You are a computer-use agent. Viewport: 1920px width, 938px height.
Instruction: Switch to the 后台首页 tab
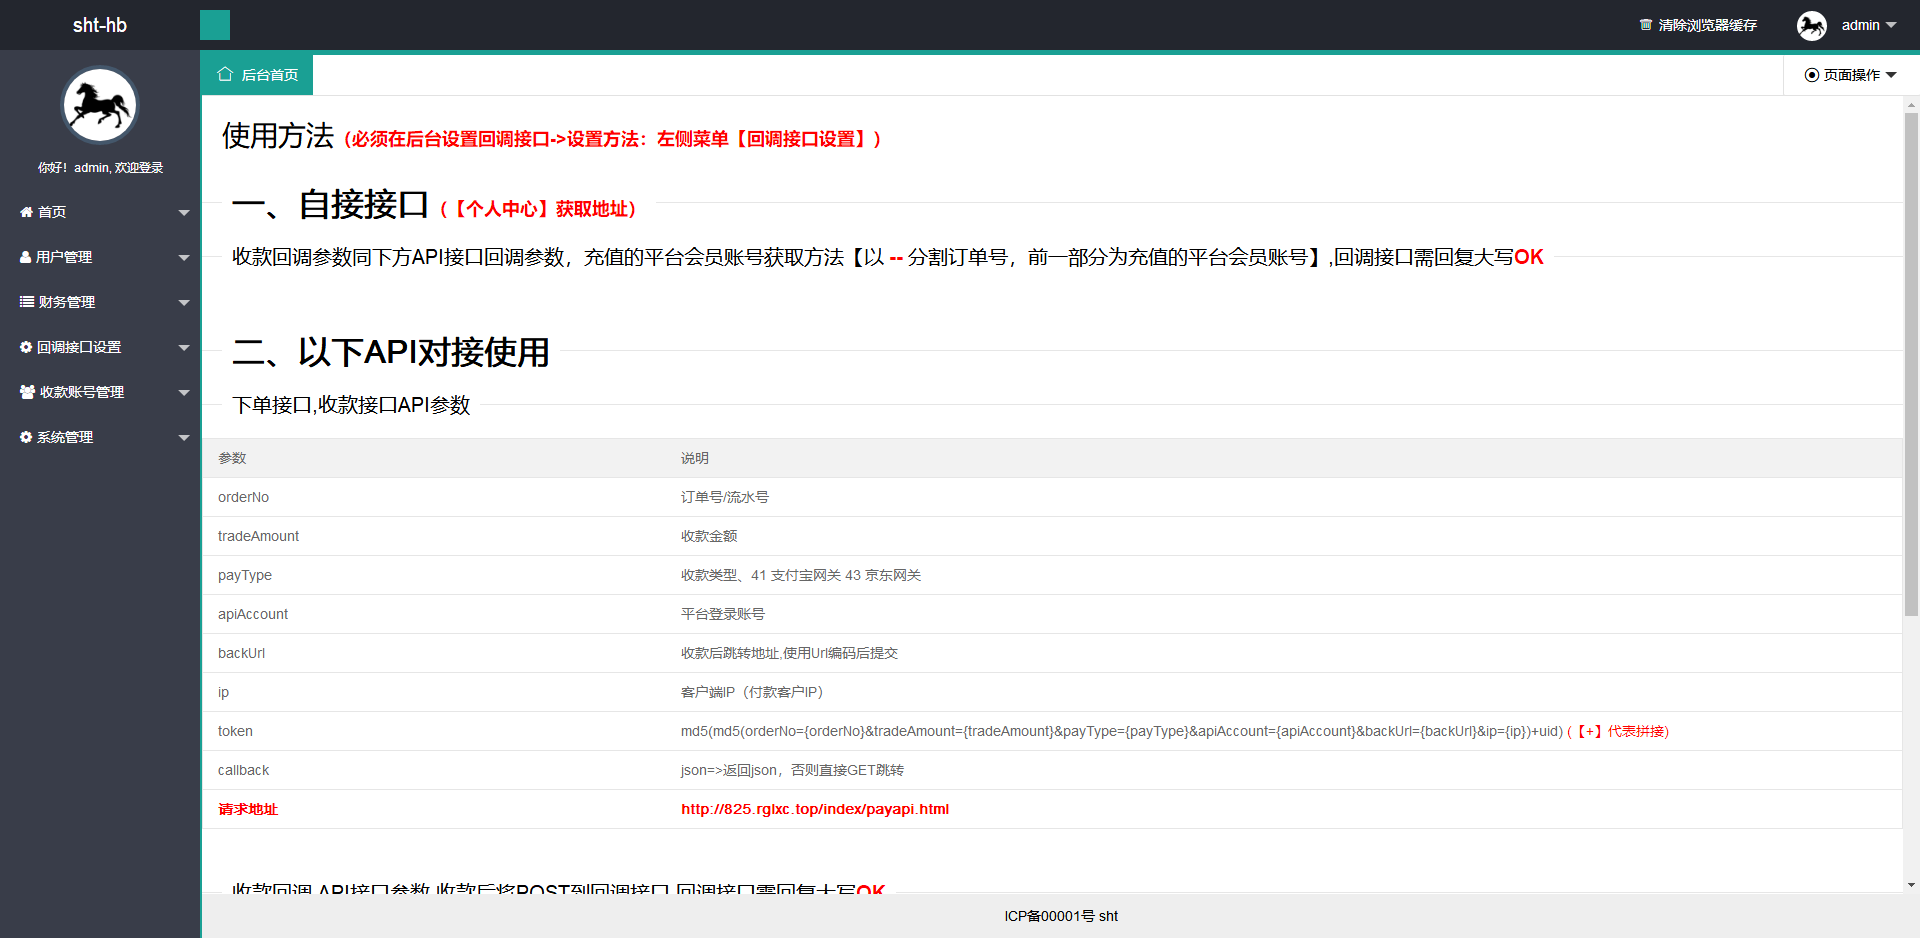(257, 74)
